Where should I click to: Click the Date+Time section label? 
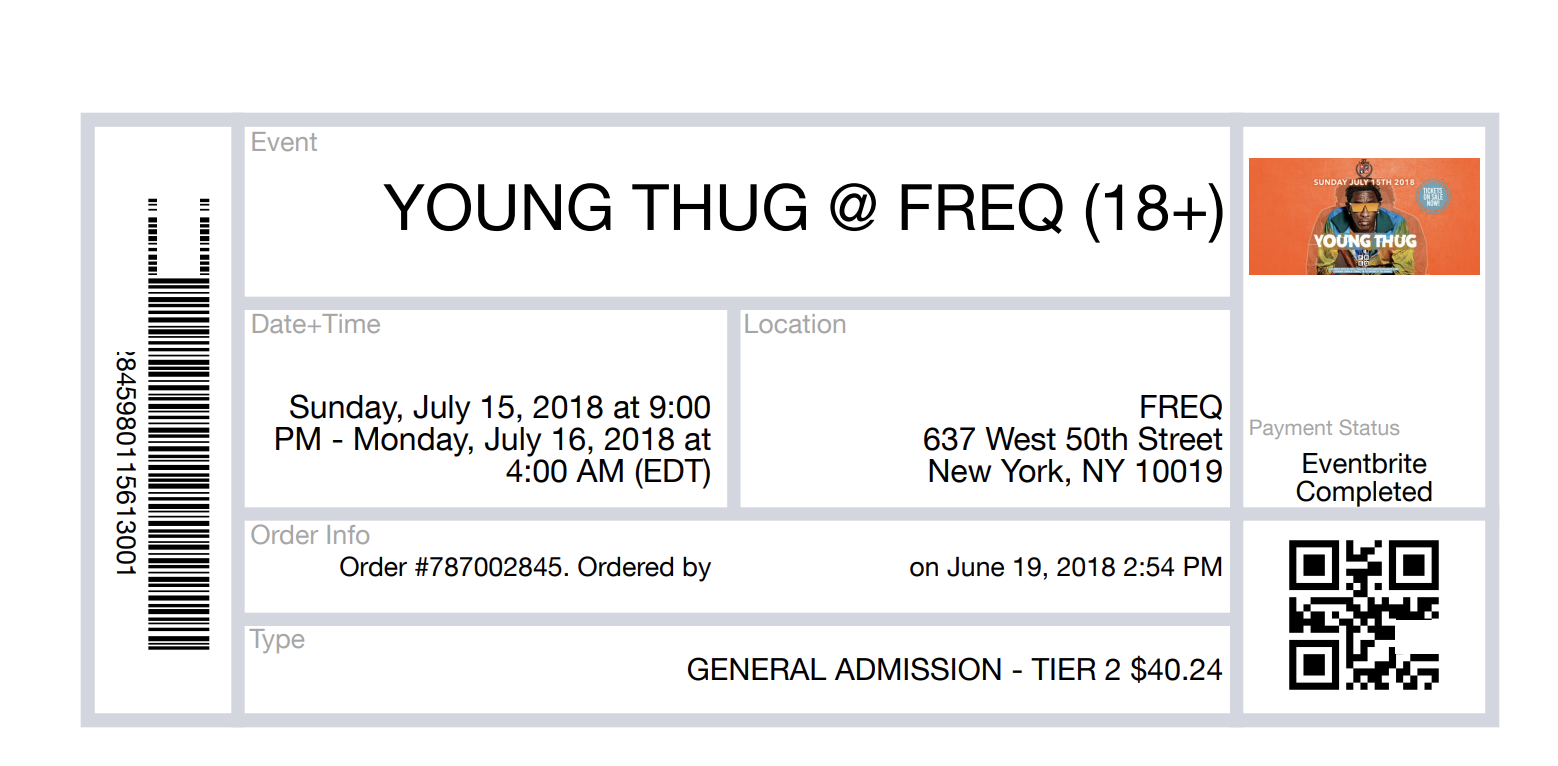coord(316,324)
